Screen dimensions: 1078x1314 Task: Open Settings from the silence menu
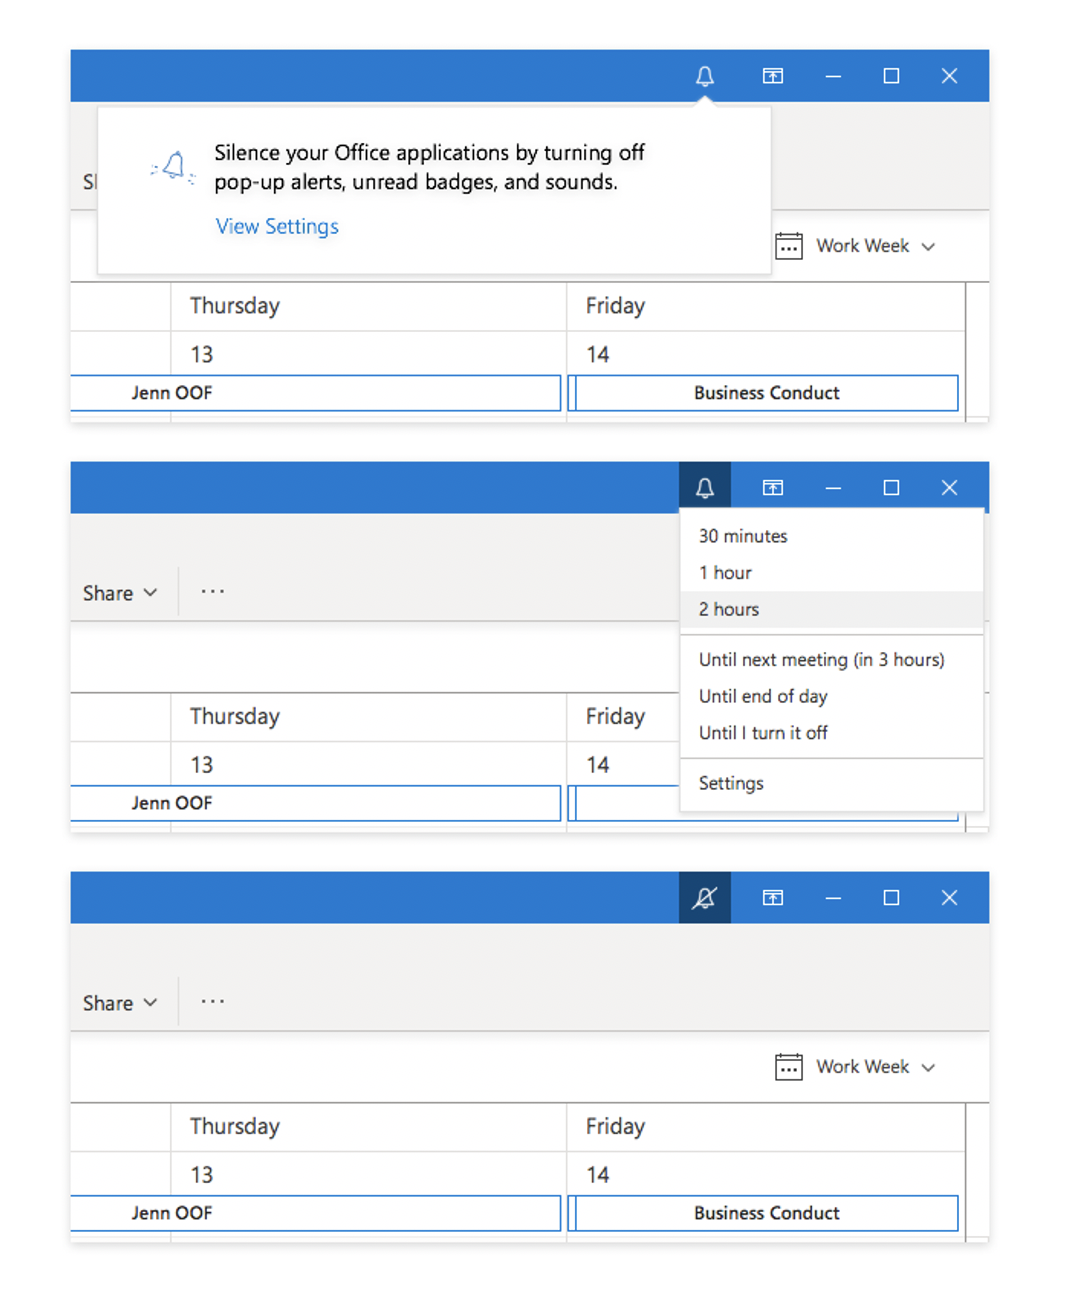731,783
